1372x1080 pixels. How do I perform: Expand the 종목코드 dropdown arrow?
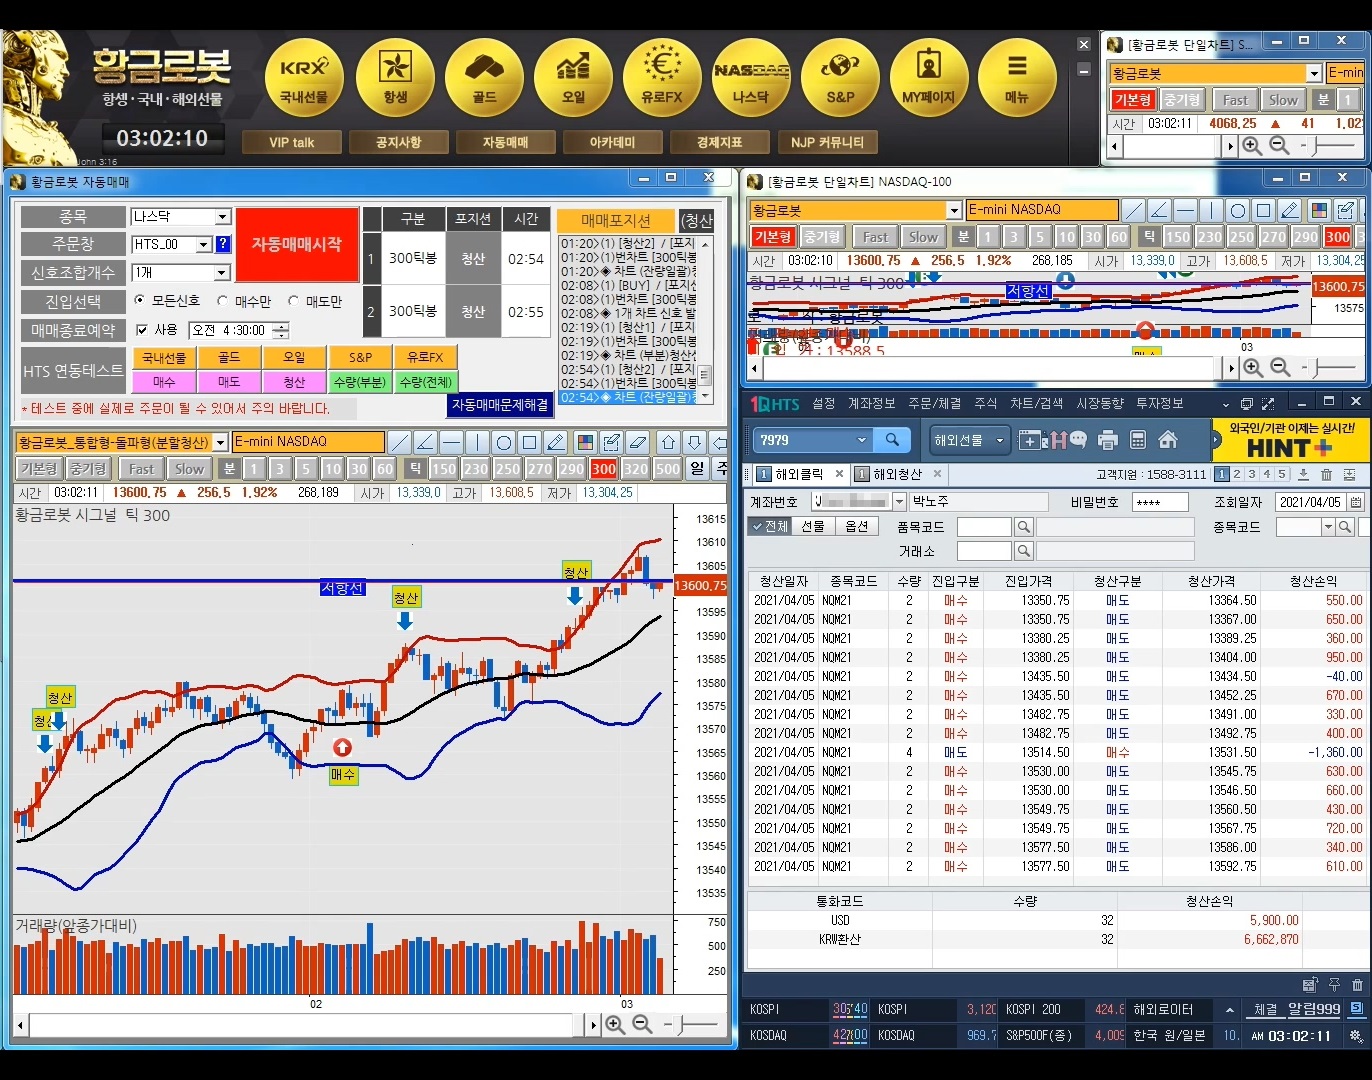pyautogui.click(x=1328, y=527)
